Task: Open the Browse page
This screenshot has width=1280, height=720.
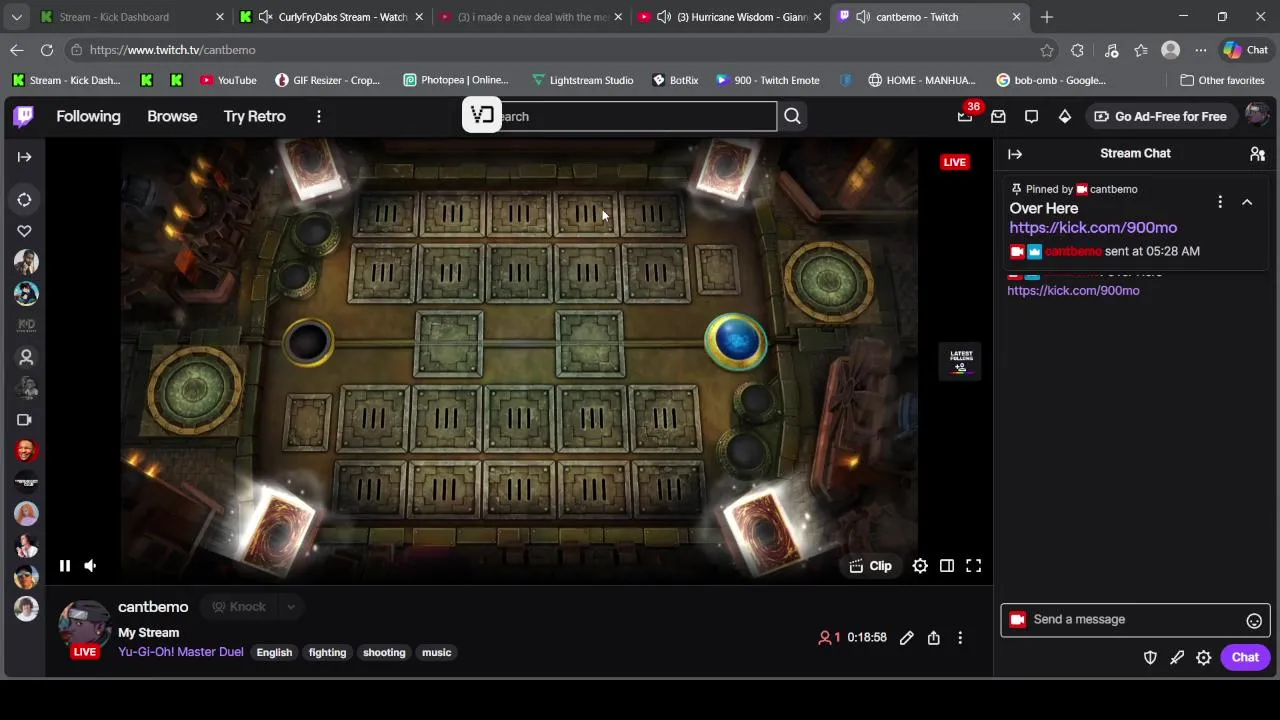Action: (x=172, y=116)
